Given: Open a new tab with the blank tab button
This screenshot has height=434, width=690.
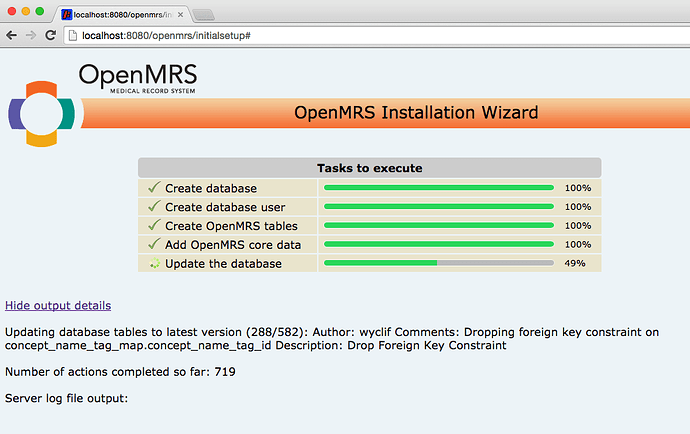Looking at the screenshot, I should (x=204, y=15).
